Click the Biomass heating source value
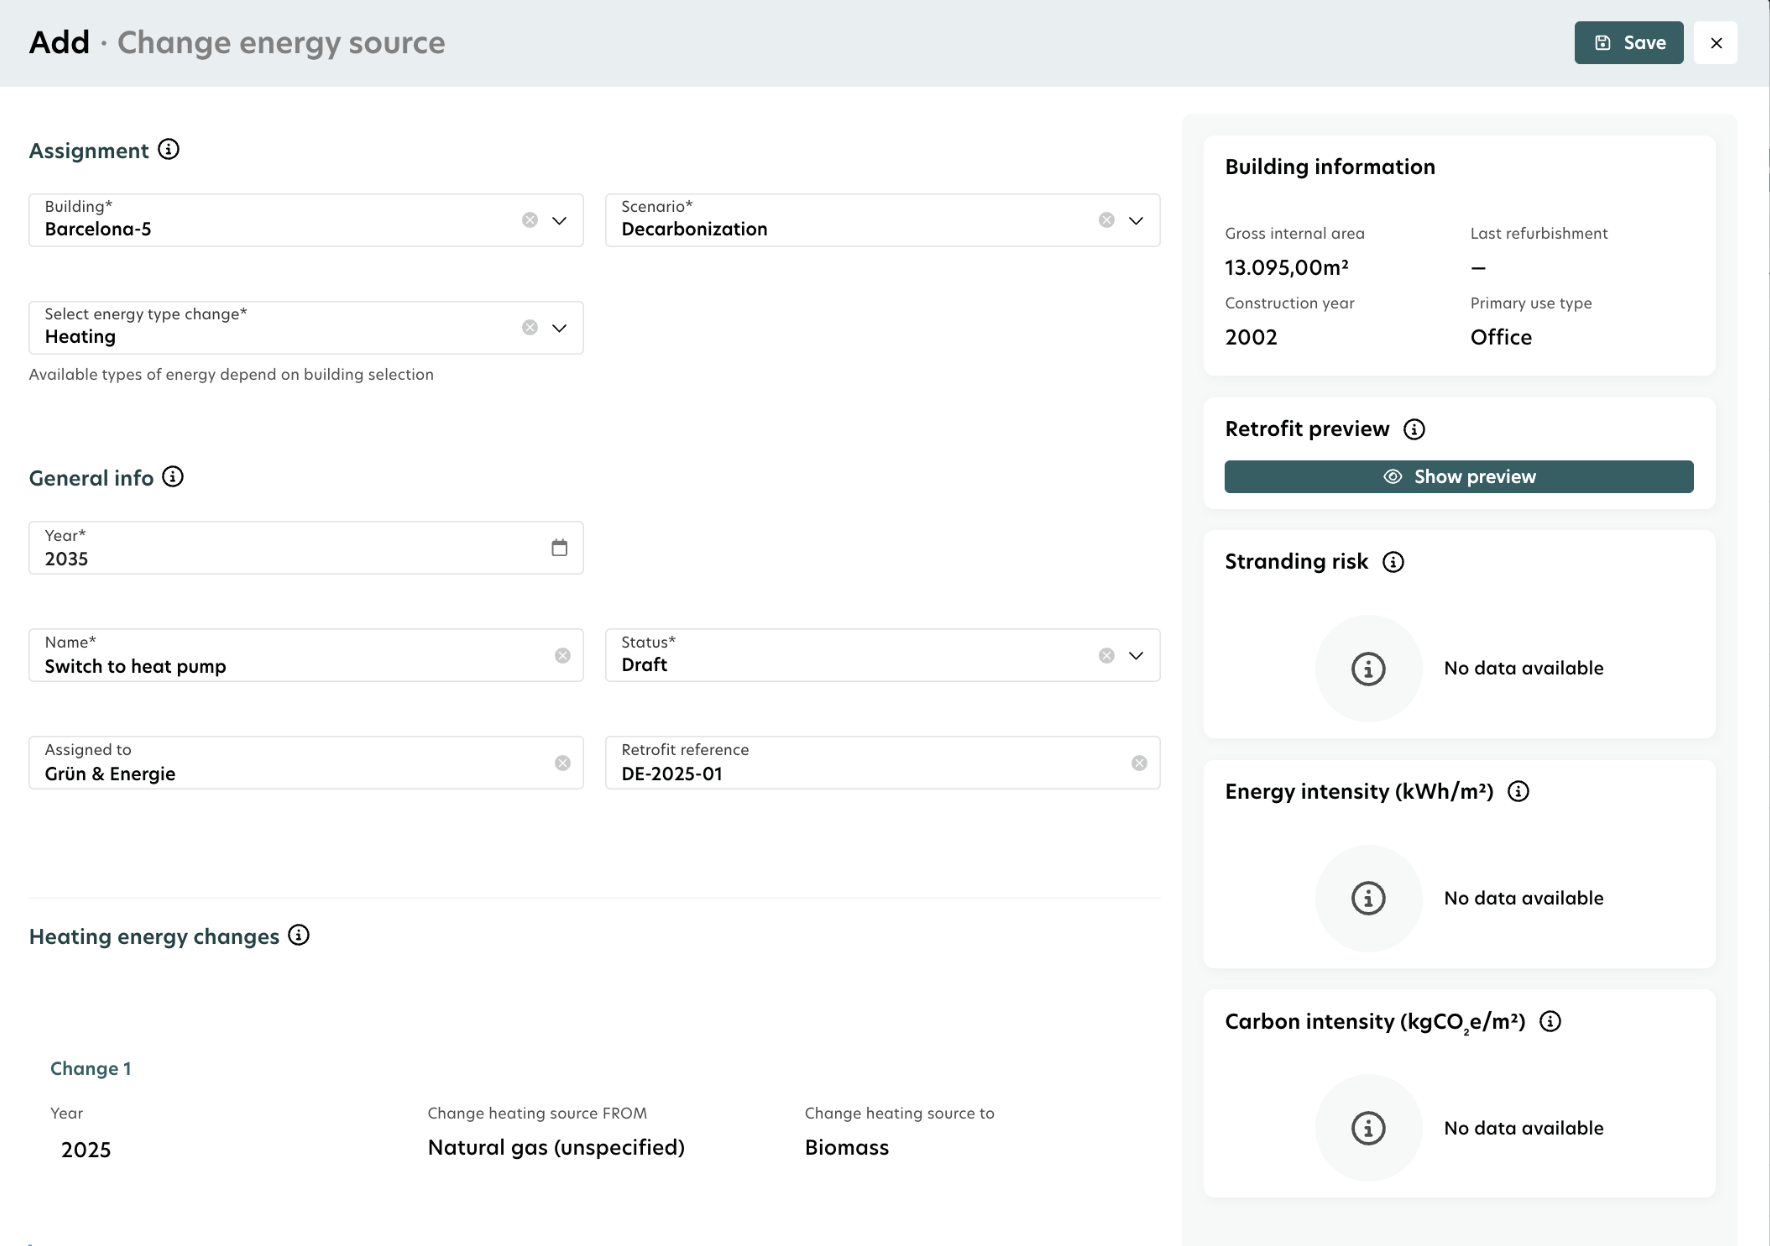This screenshot has height=1246, width=1770. point(847,1148)
